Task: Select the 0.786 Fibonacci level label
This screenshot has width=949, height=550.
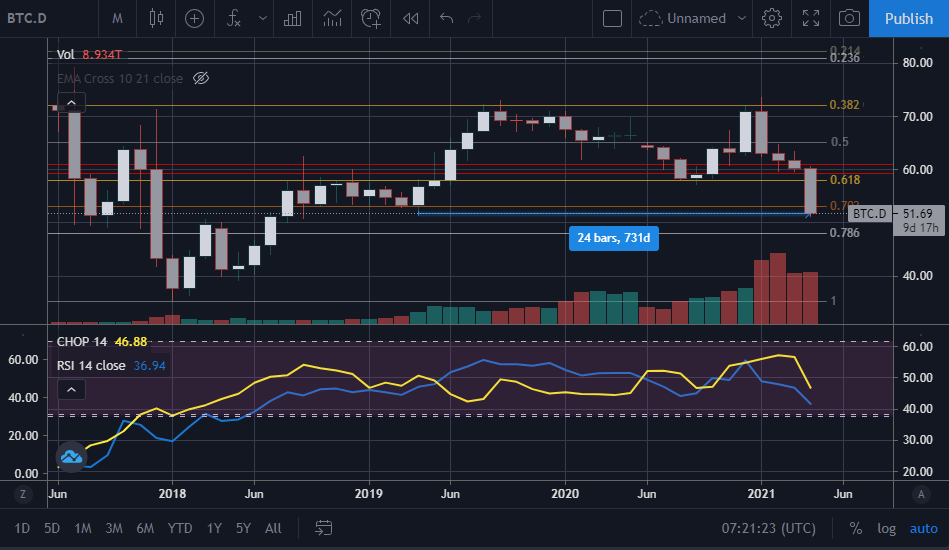Action: click(x=845, y=233)
